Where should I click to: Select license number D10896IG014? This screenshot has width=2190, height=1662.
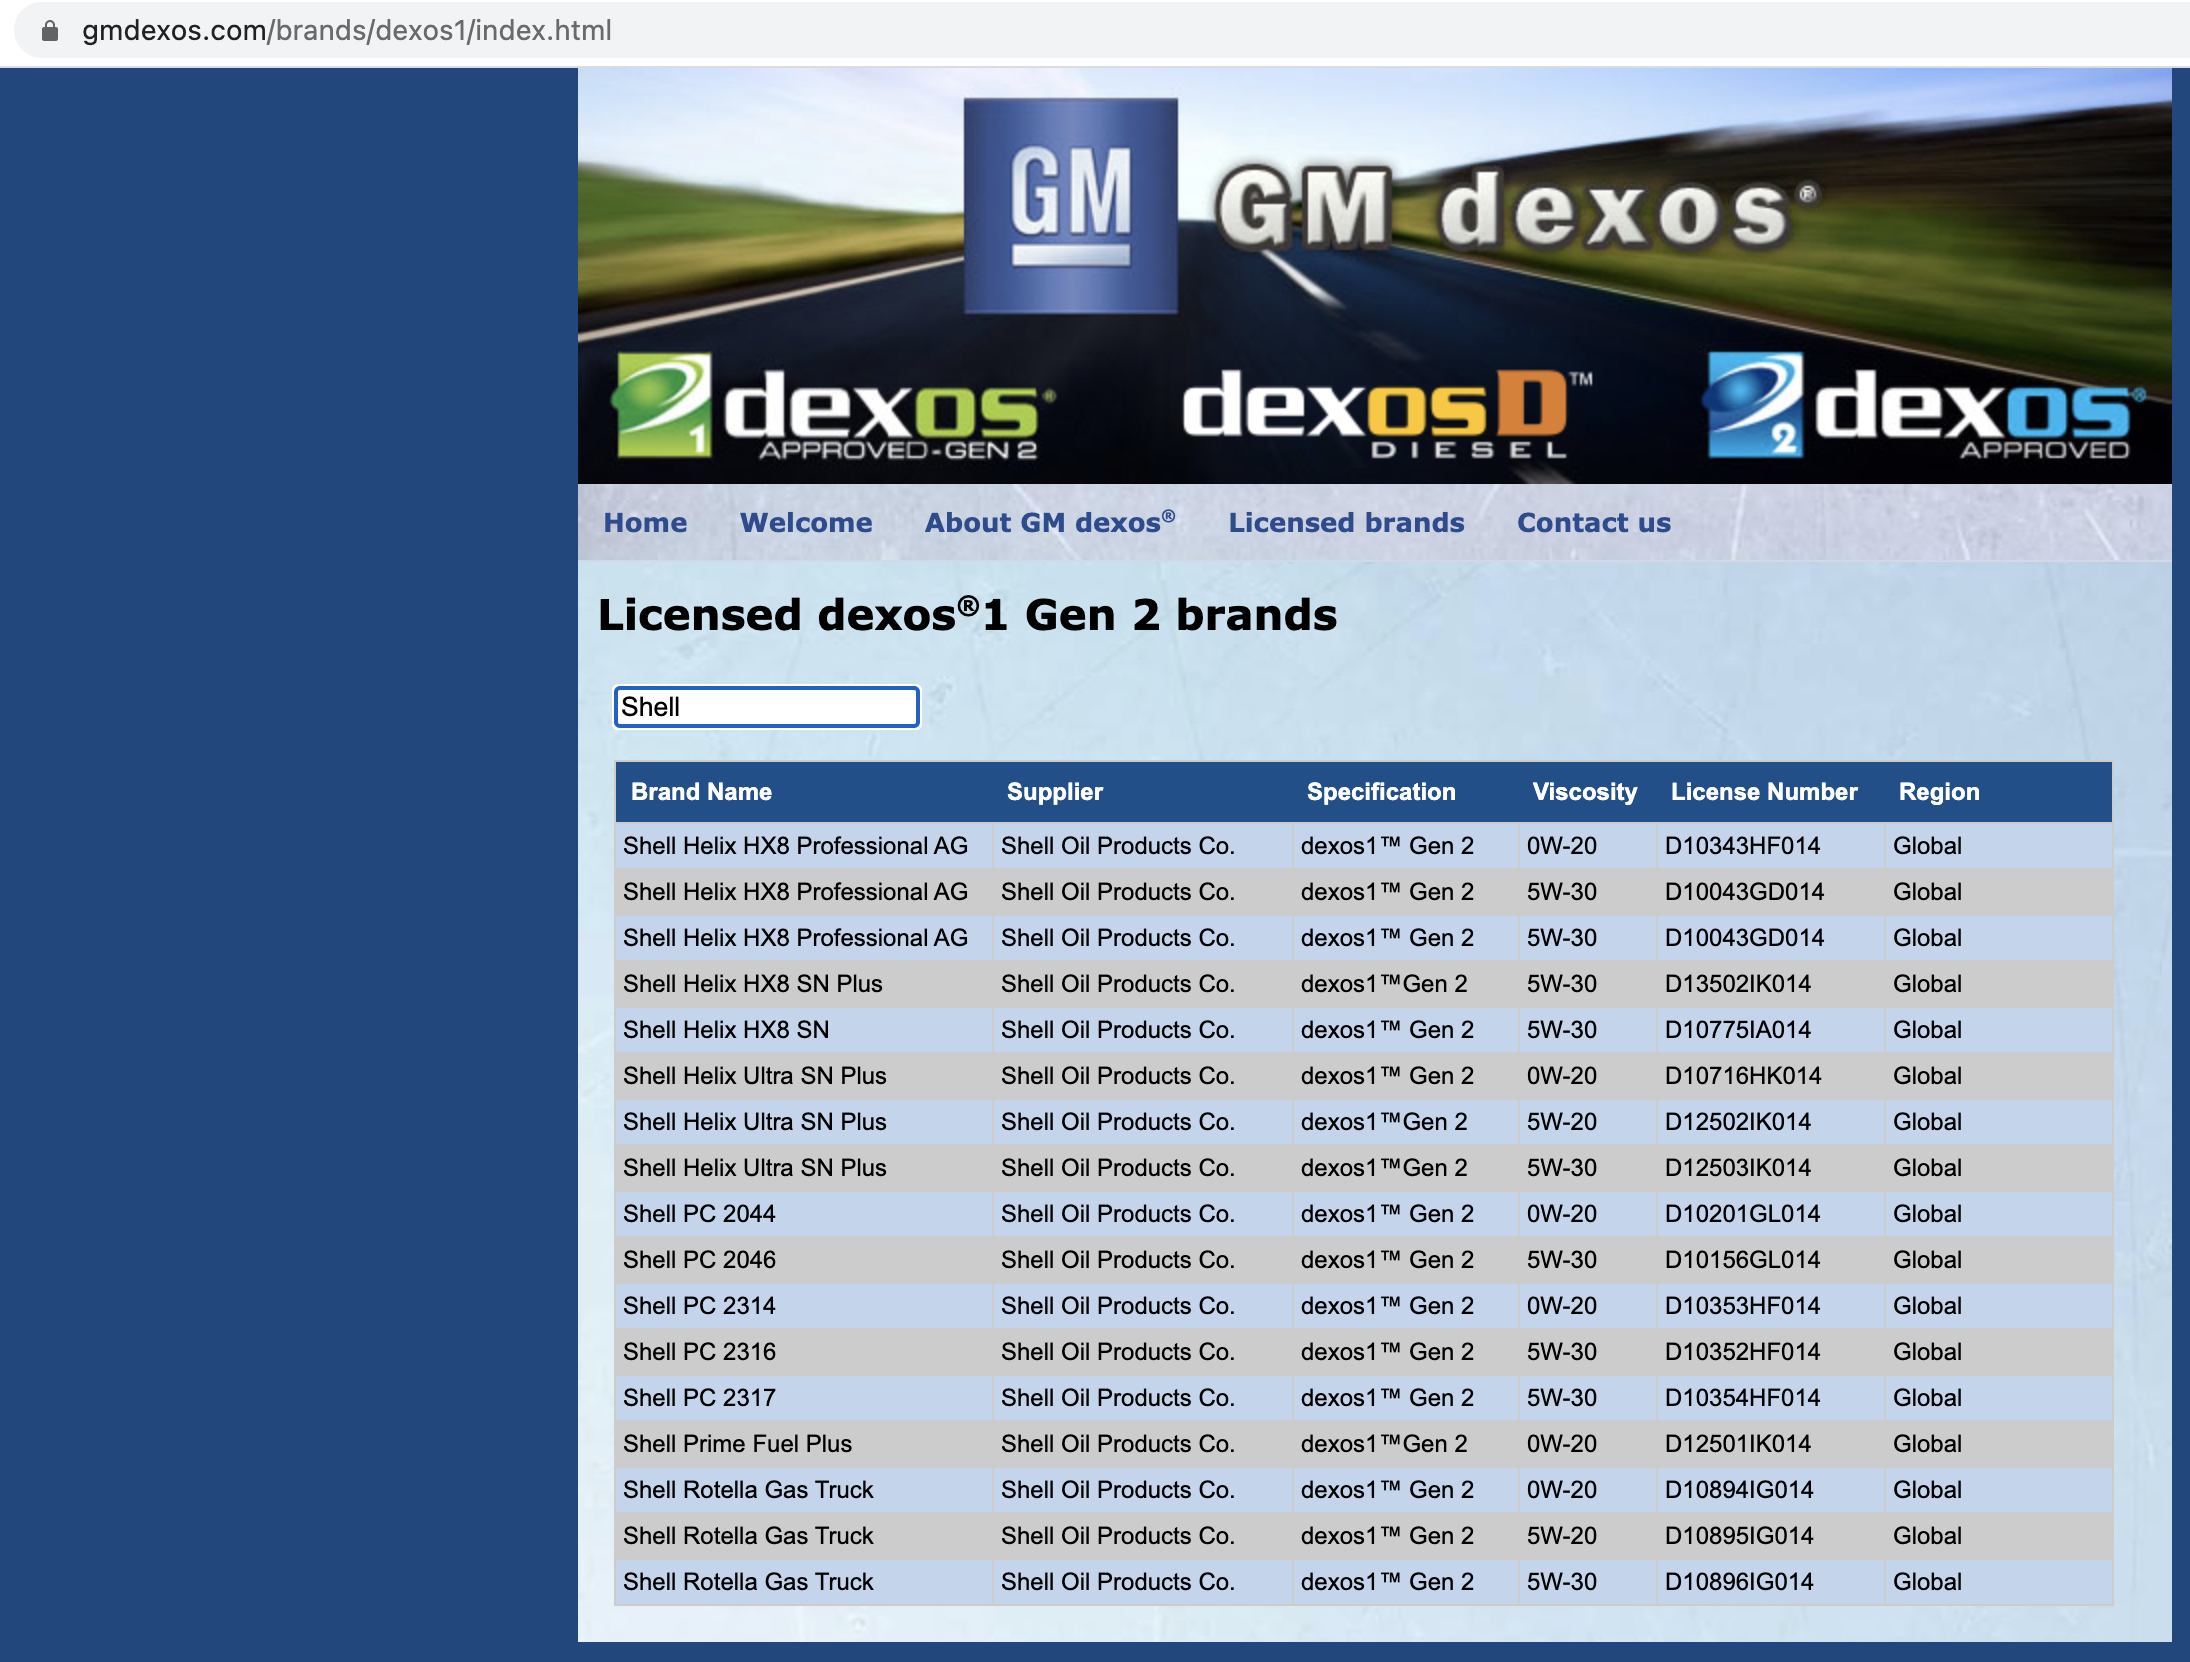[x=1739, y=1582]
